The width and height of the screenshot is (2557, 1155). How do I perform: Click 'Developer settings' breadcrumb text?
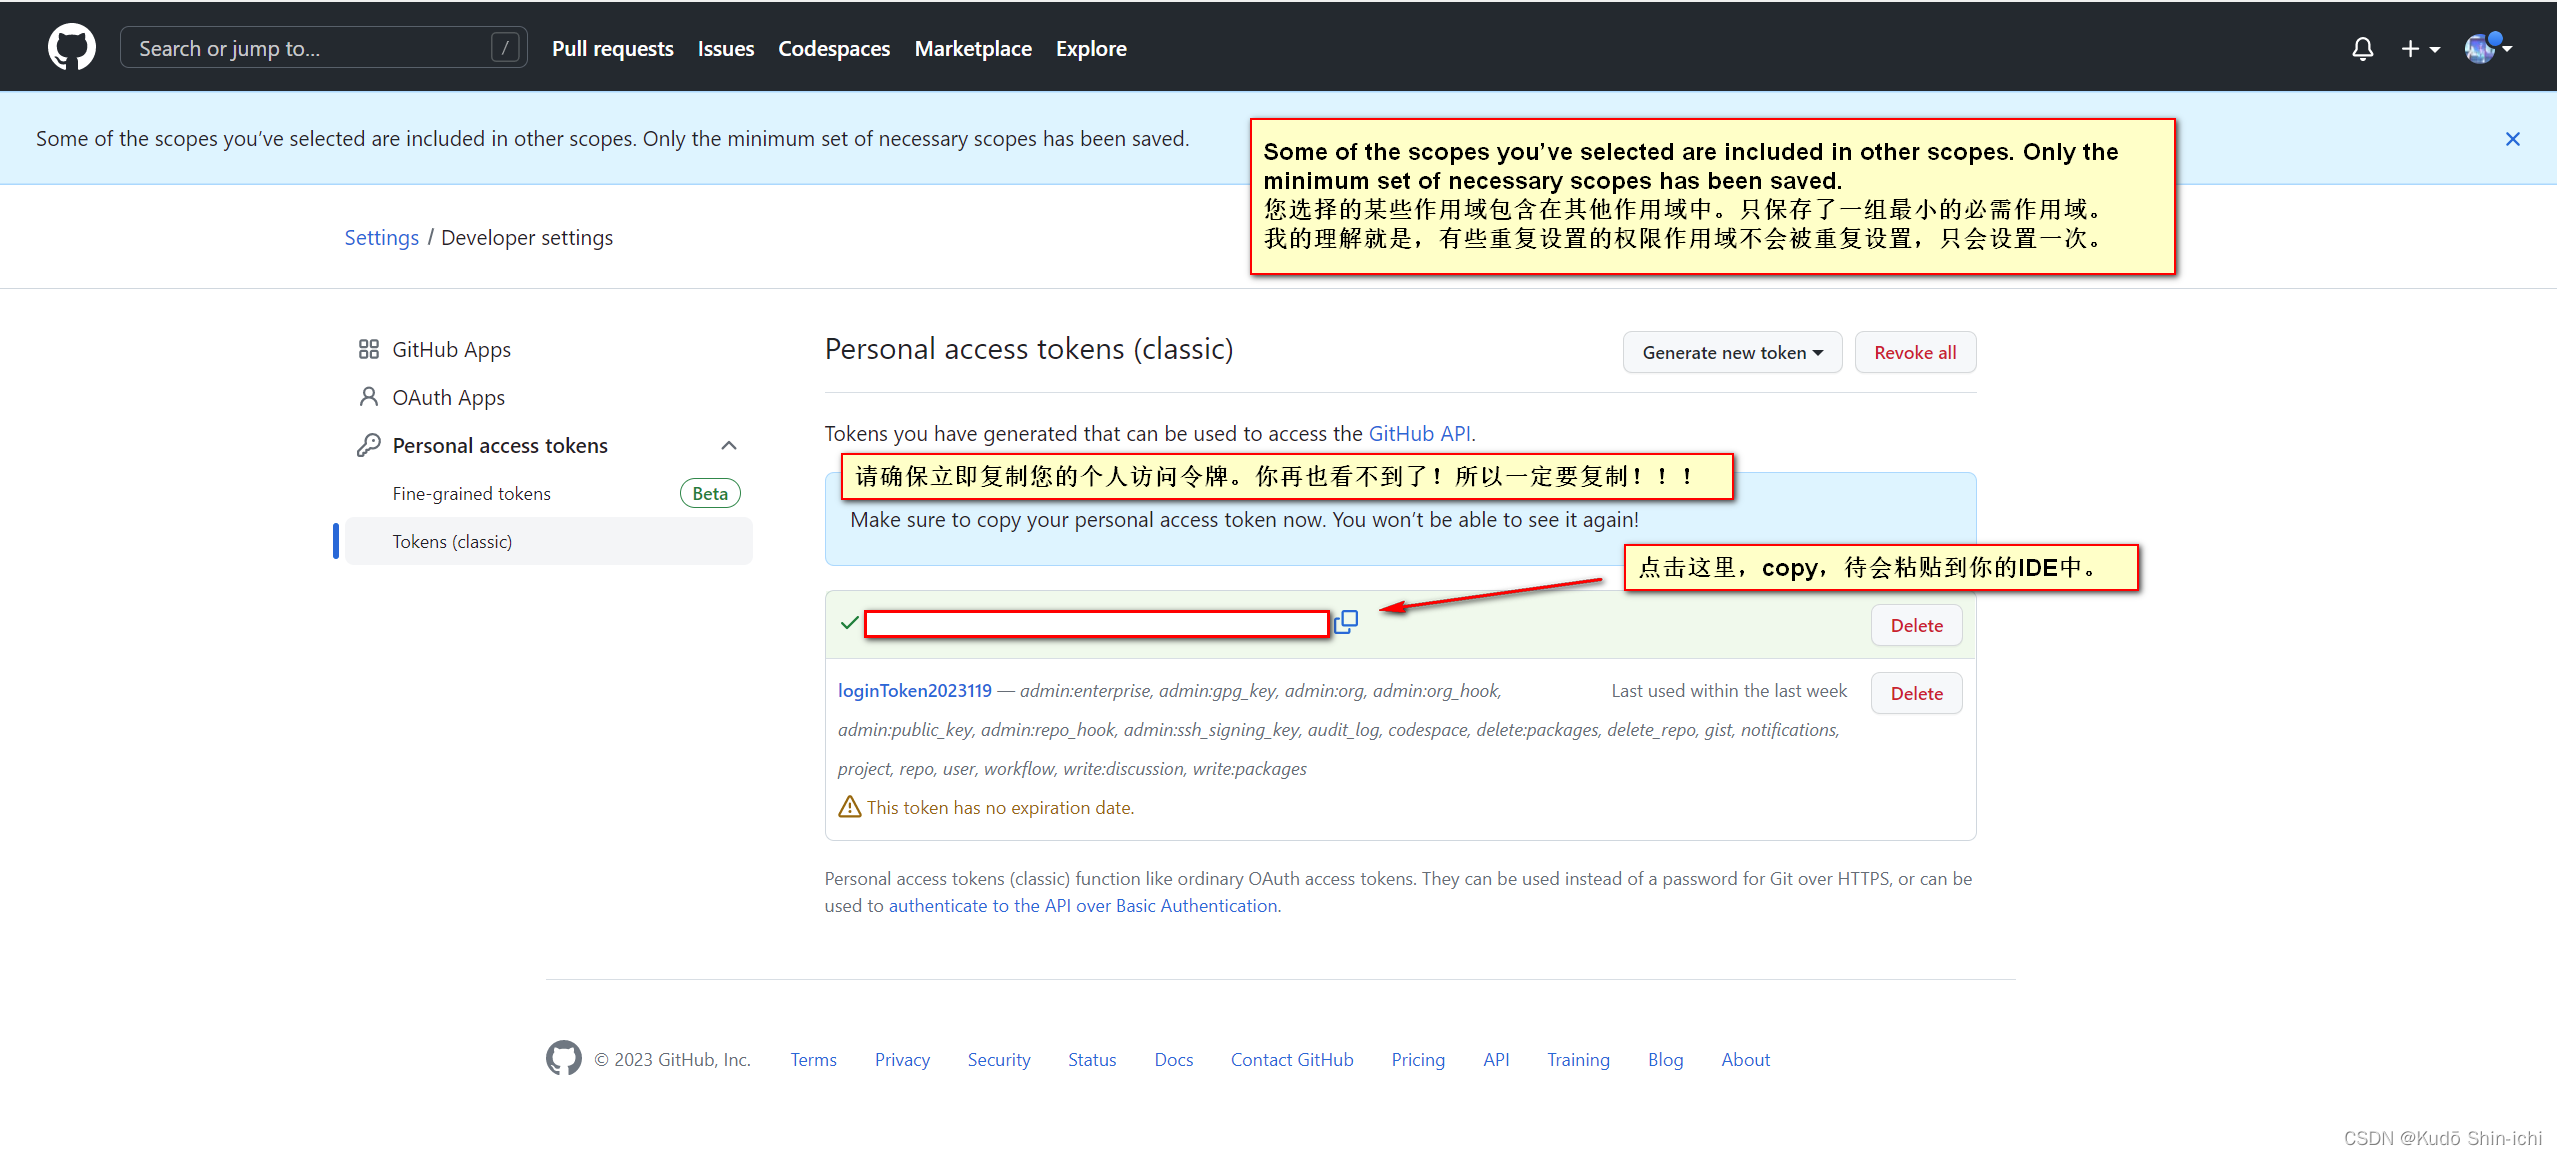[x=526, y=238]
